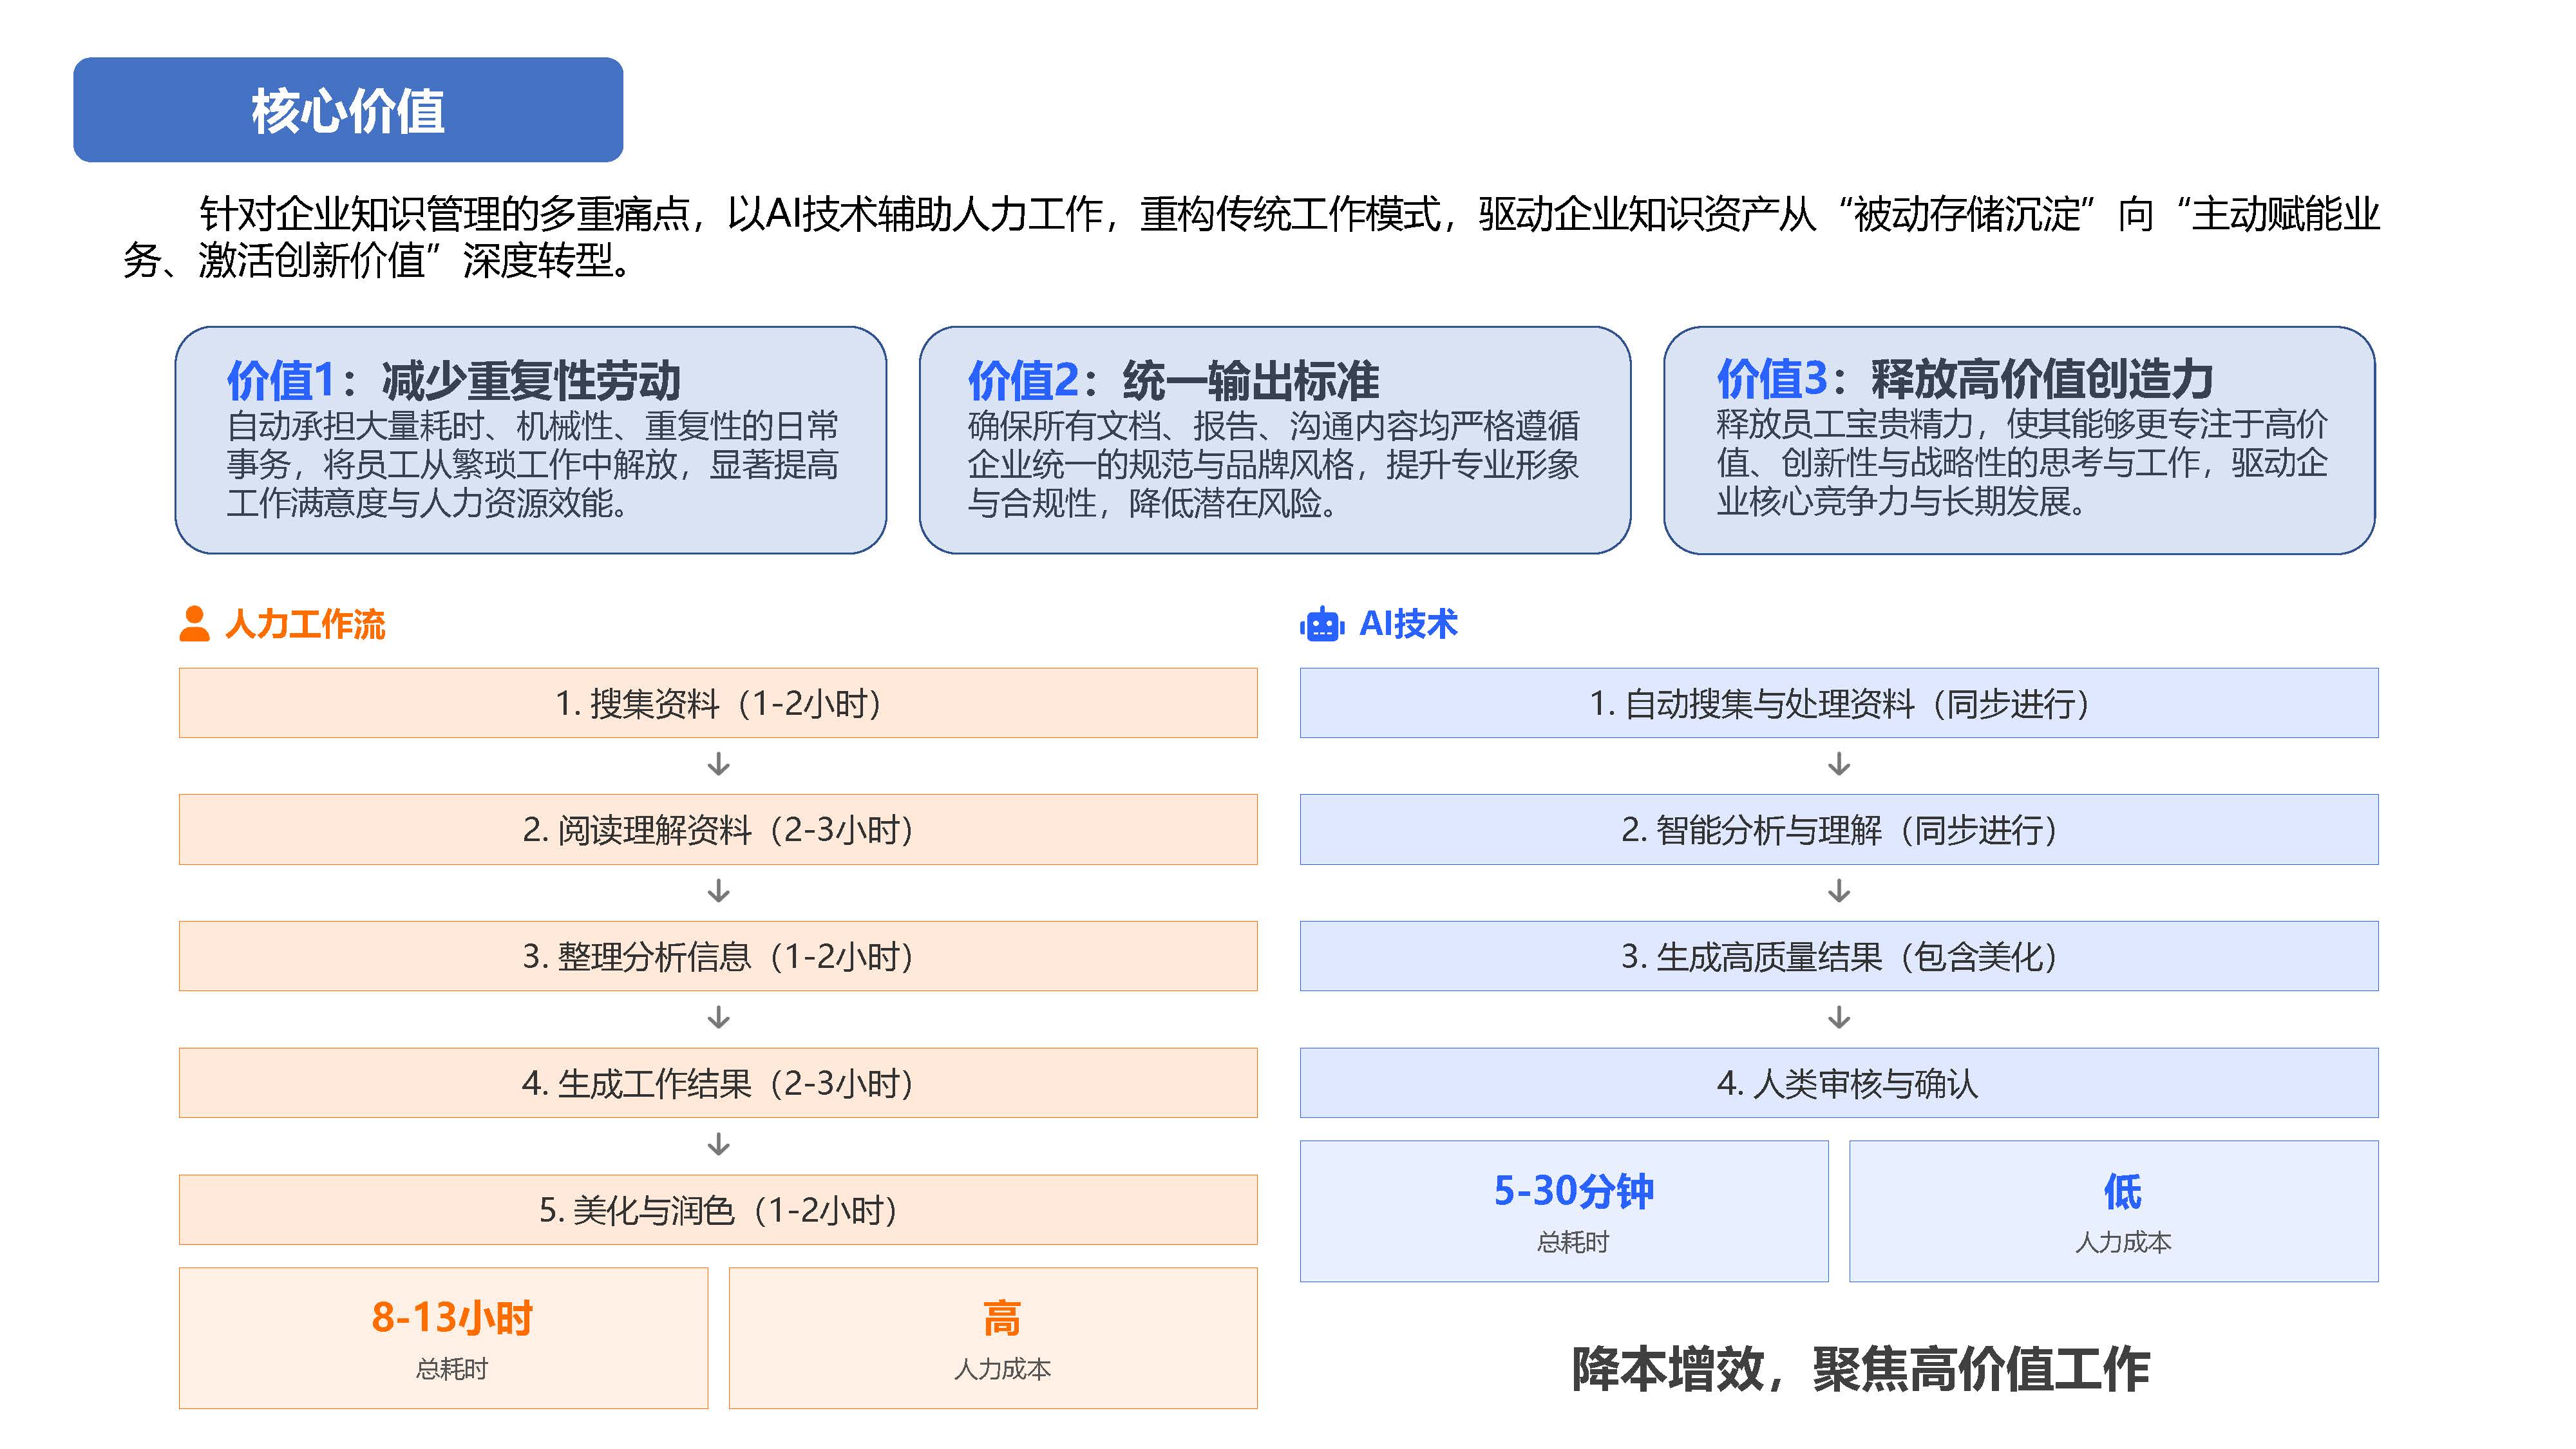Select the 价值1：减少重复性劳动 heading
Image resolution: width=2576 pixels, height=1449 pixels.
click(x=453, y=380)
